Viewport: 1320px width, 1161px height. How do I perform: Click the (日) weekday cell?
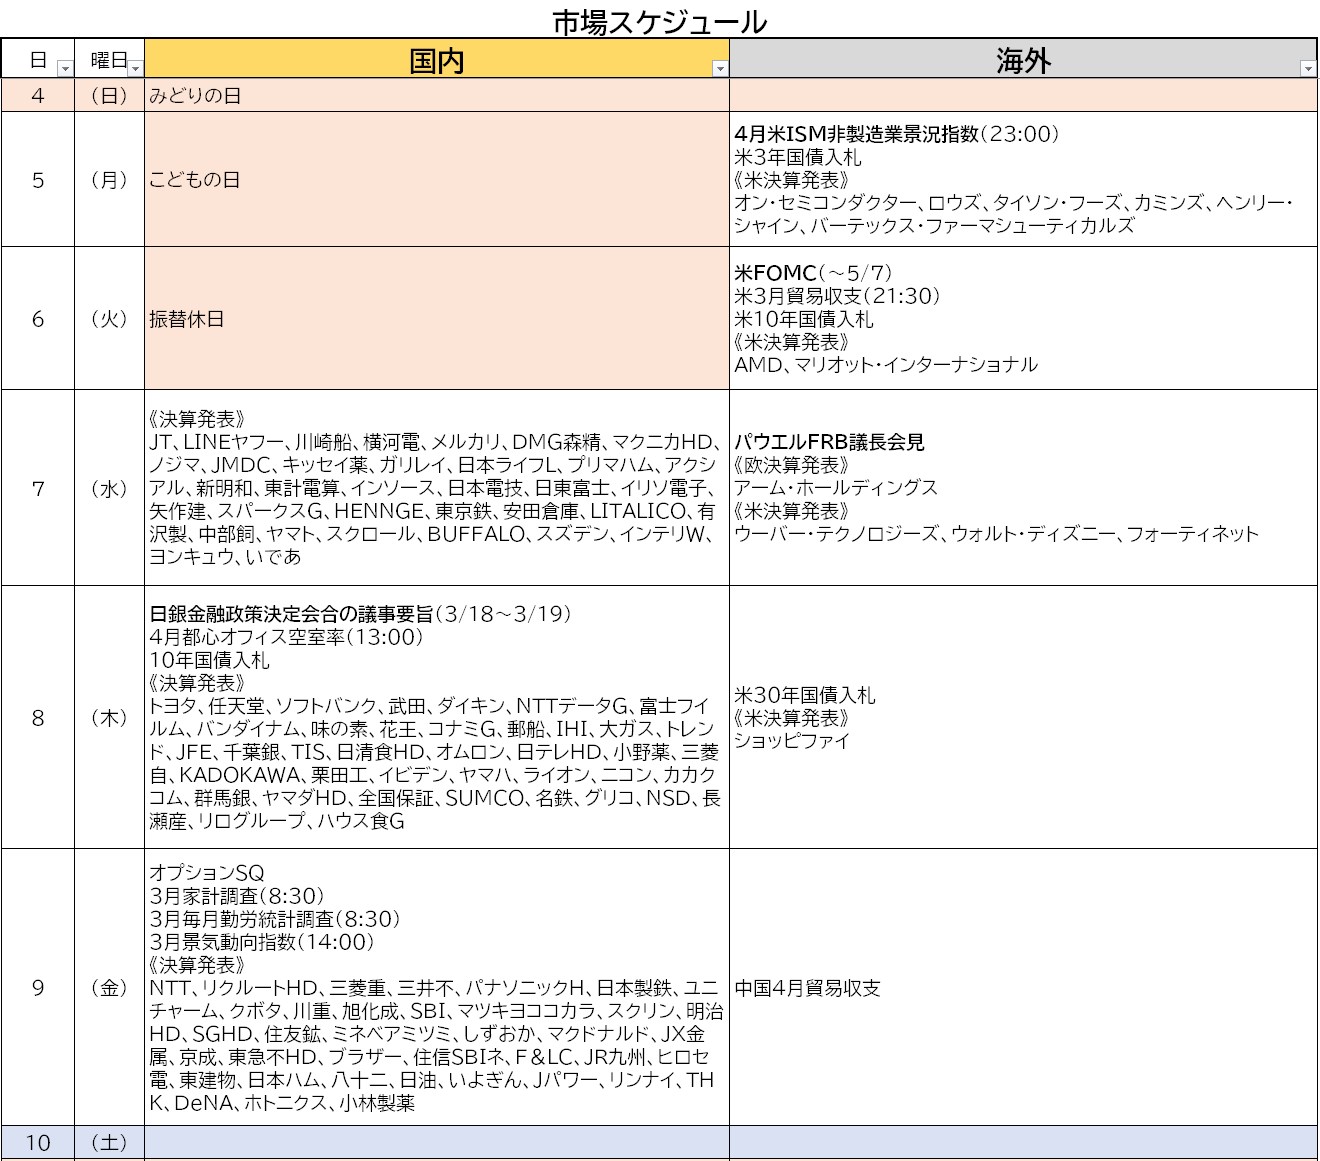click(109, 96)
